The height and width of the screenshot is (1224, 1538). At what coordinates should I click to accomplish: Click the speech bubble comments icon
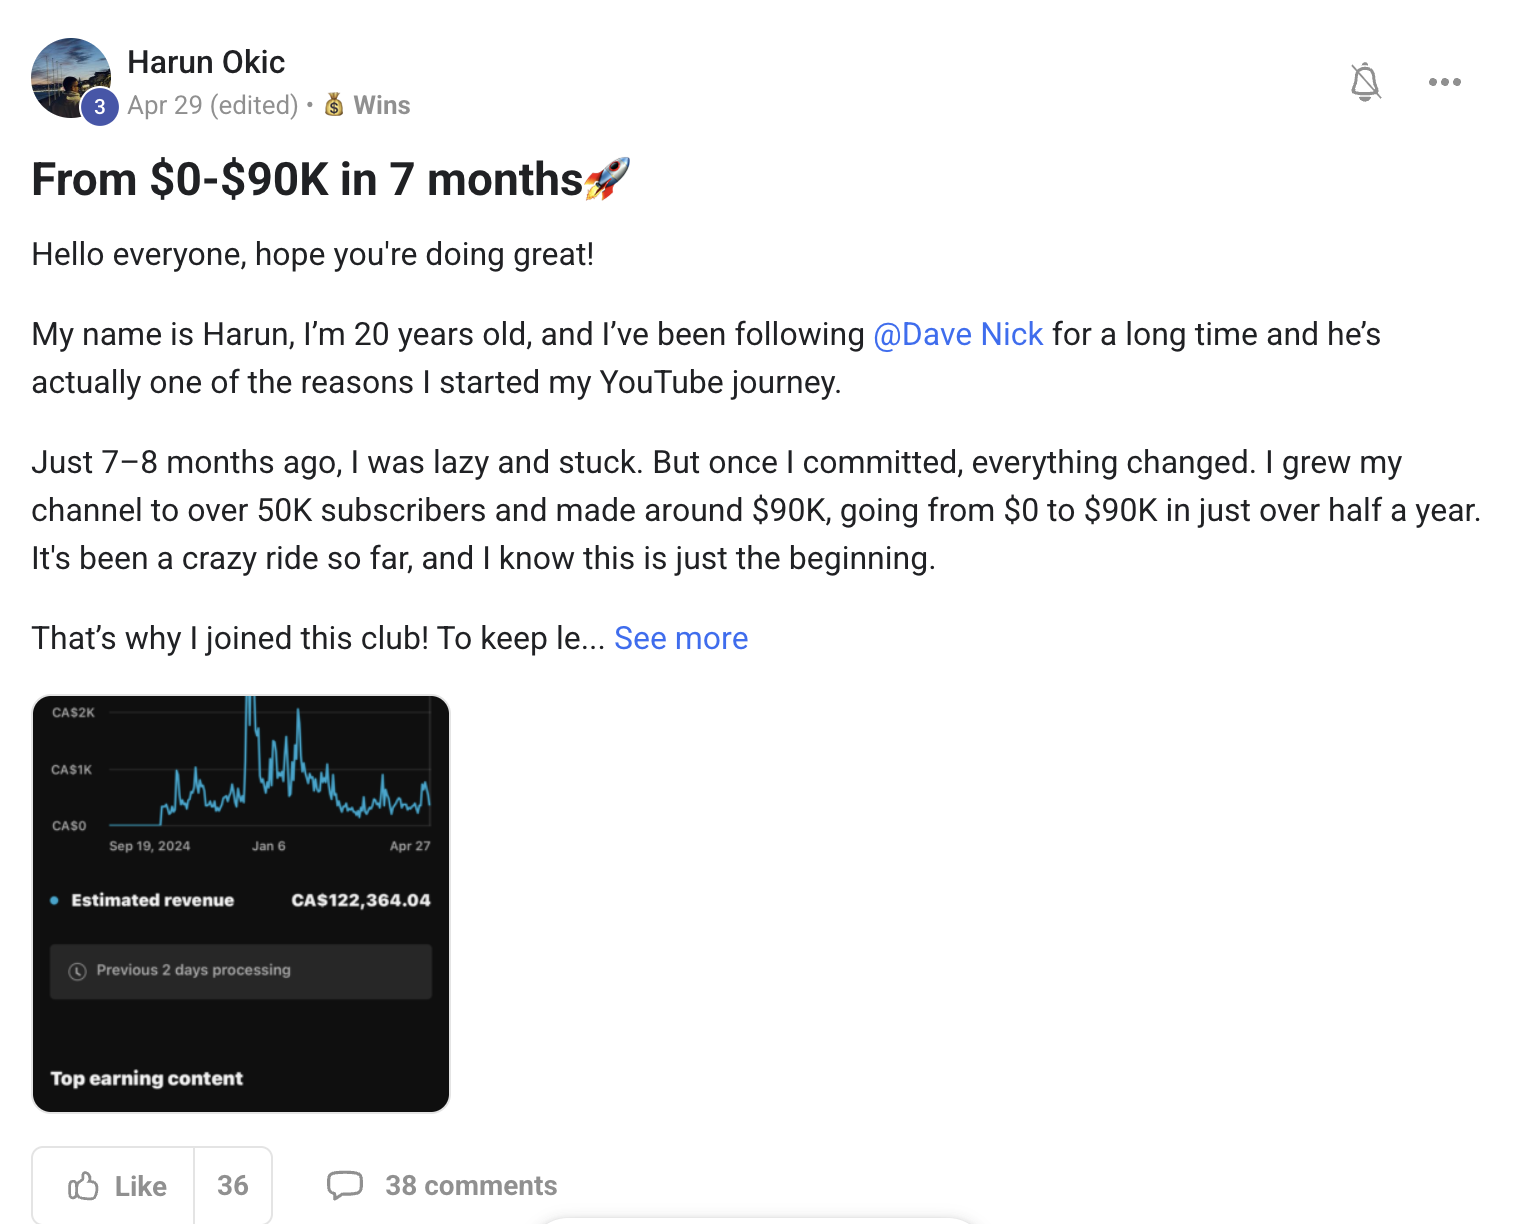tap(345, 1185)
